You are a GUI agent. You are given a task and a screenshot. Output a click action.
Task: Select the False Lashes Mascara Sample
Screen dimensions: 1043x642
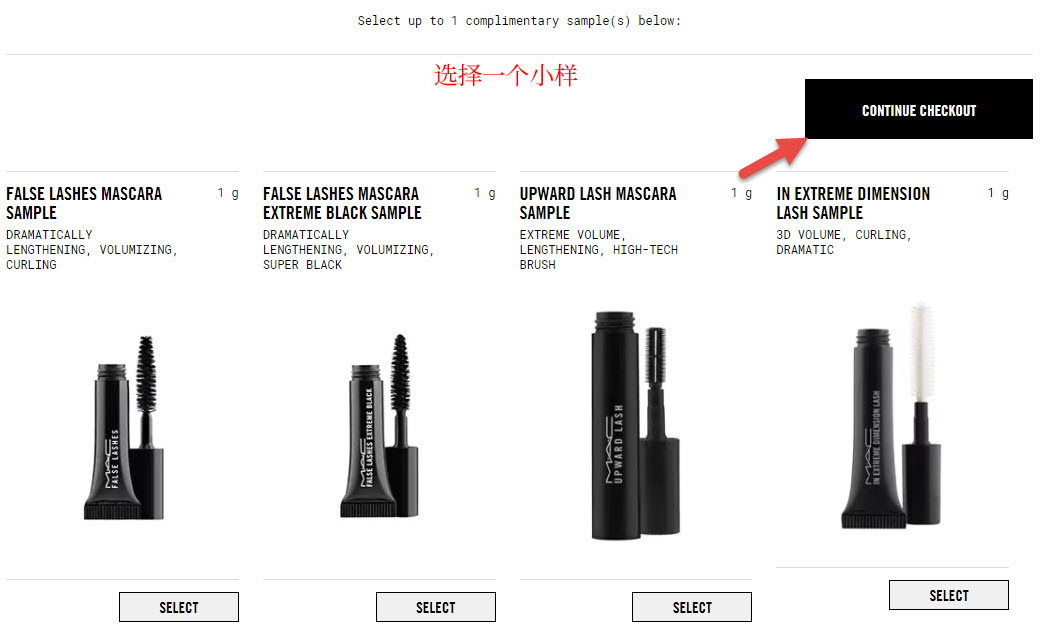[179, 607]
